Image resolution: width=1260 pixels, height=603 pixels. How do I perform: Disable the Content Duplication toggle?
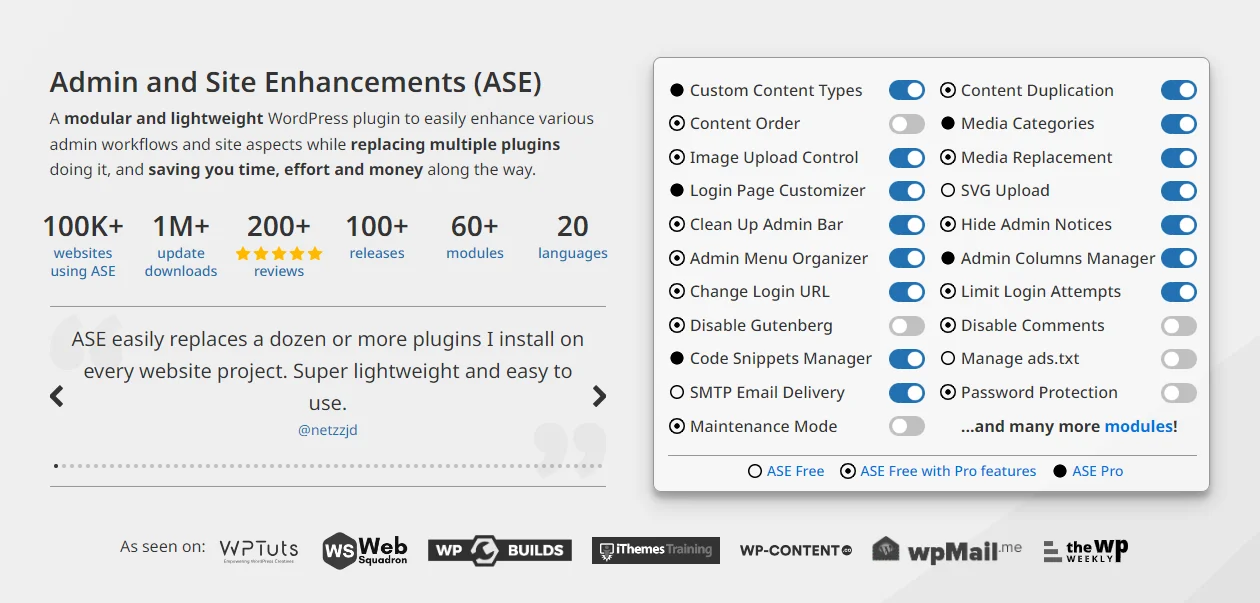click(1179, 90)
